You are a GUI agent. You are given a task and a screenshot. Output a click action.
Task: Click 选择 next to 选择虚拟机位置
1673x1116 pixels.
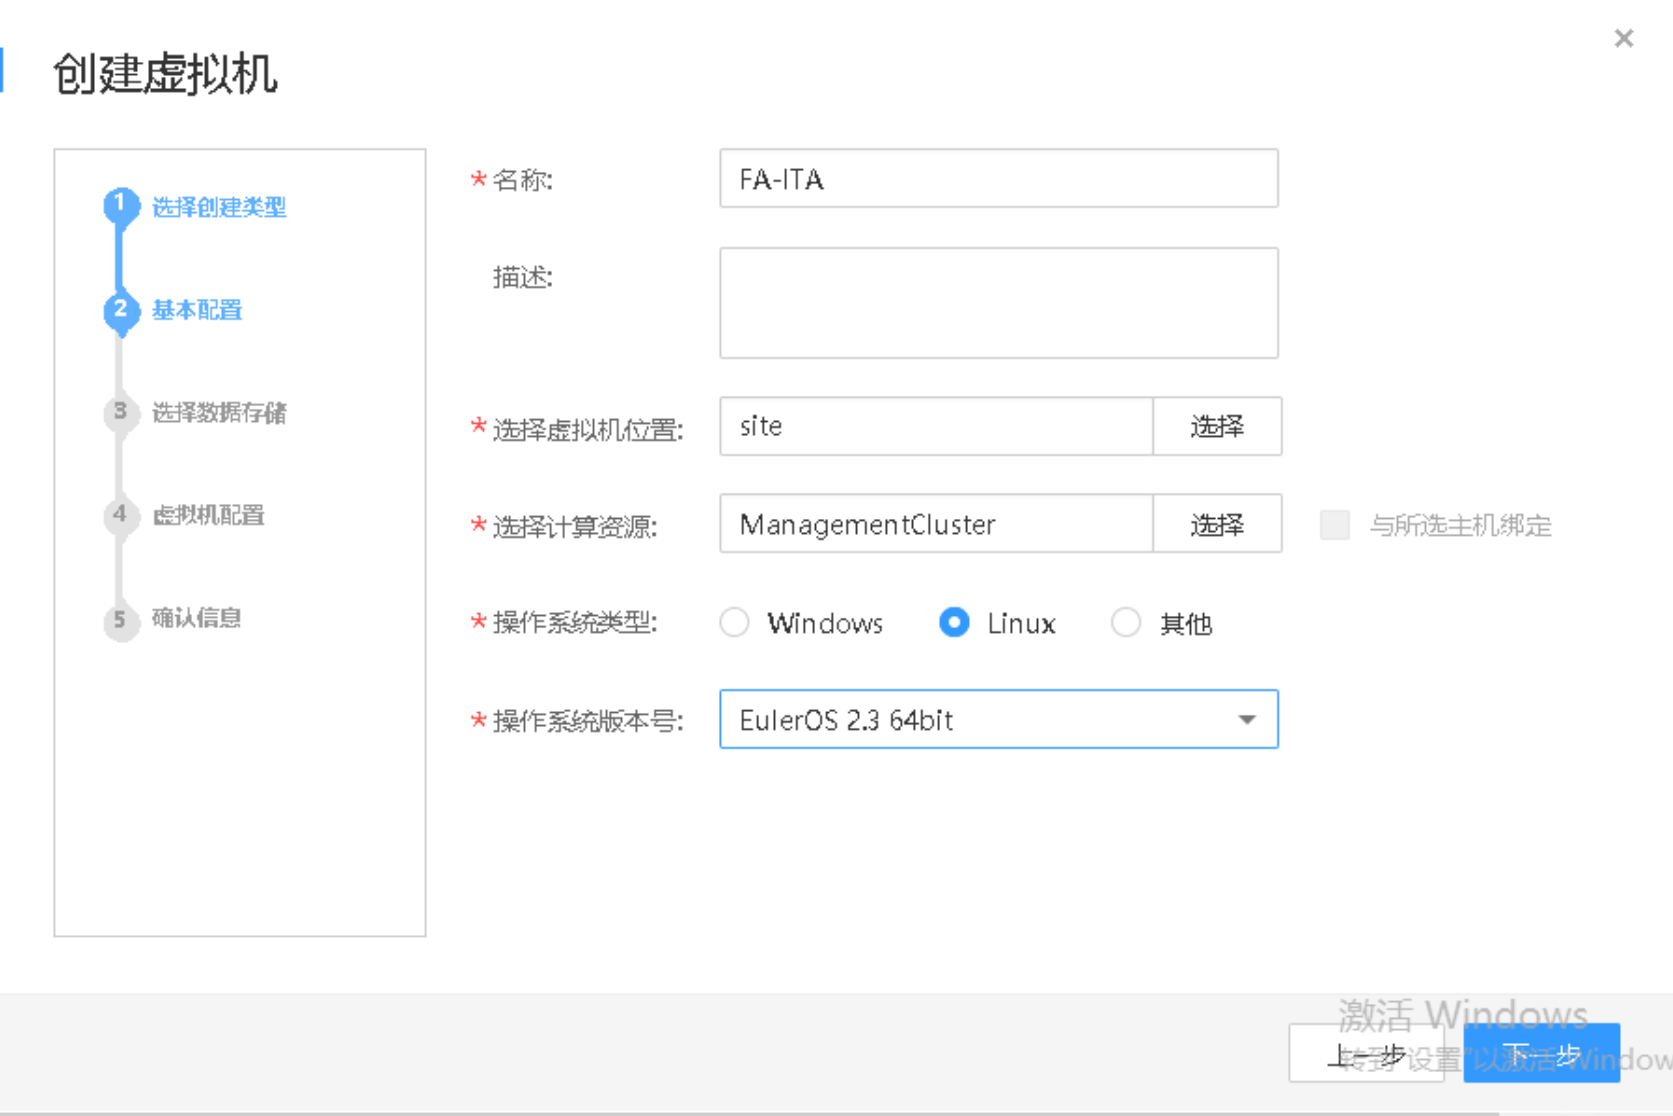(x=1216, y=426)
